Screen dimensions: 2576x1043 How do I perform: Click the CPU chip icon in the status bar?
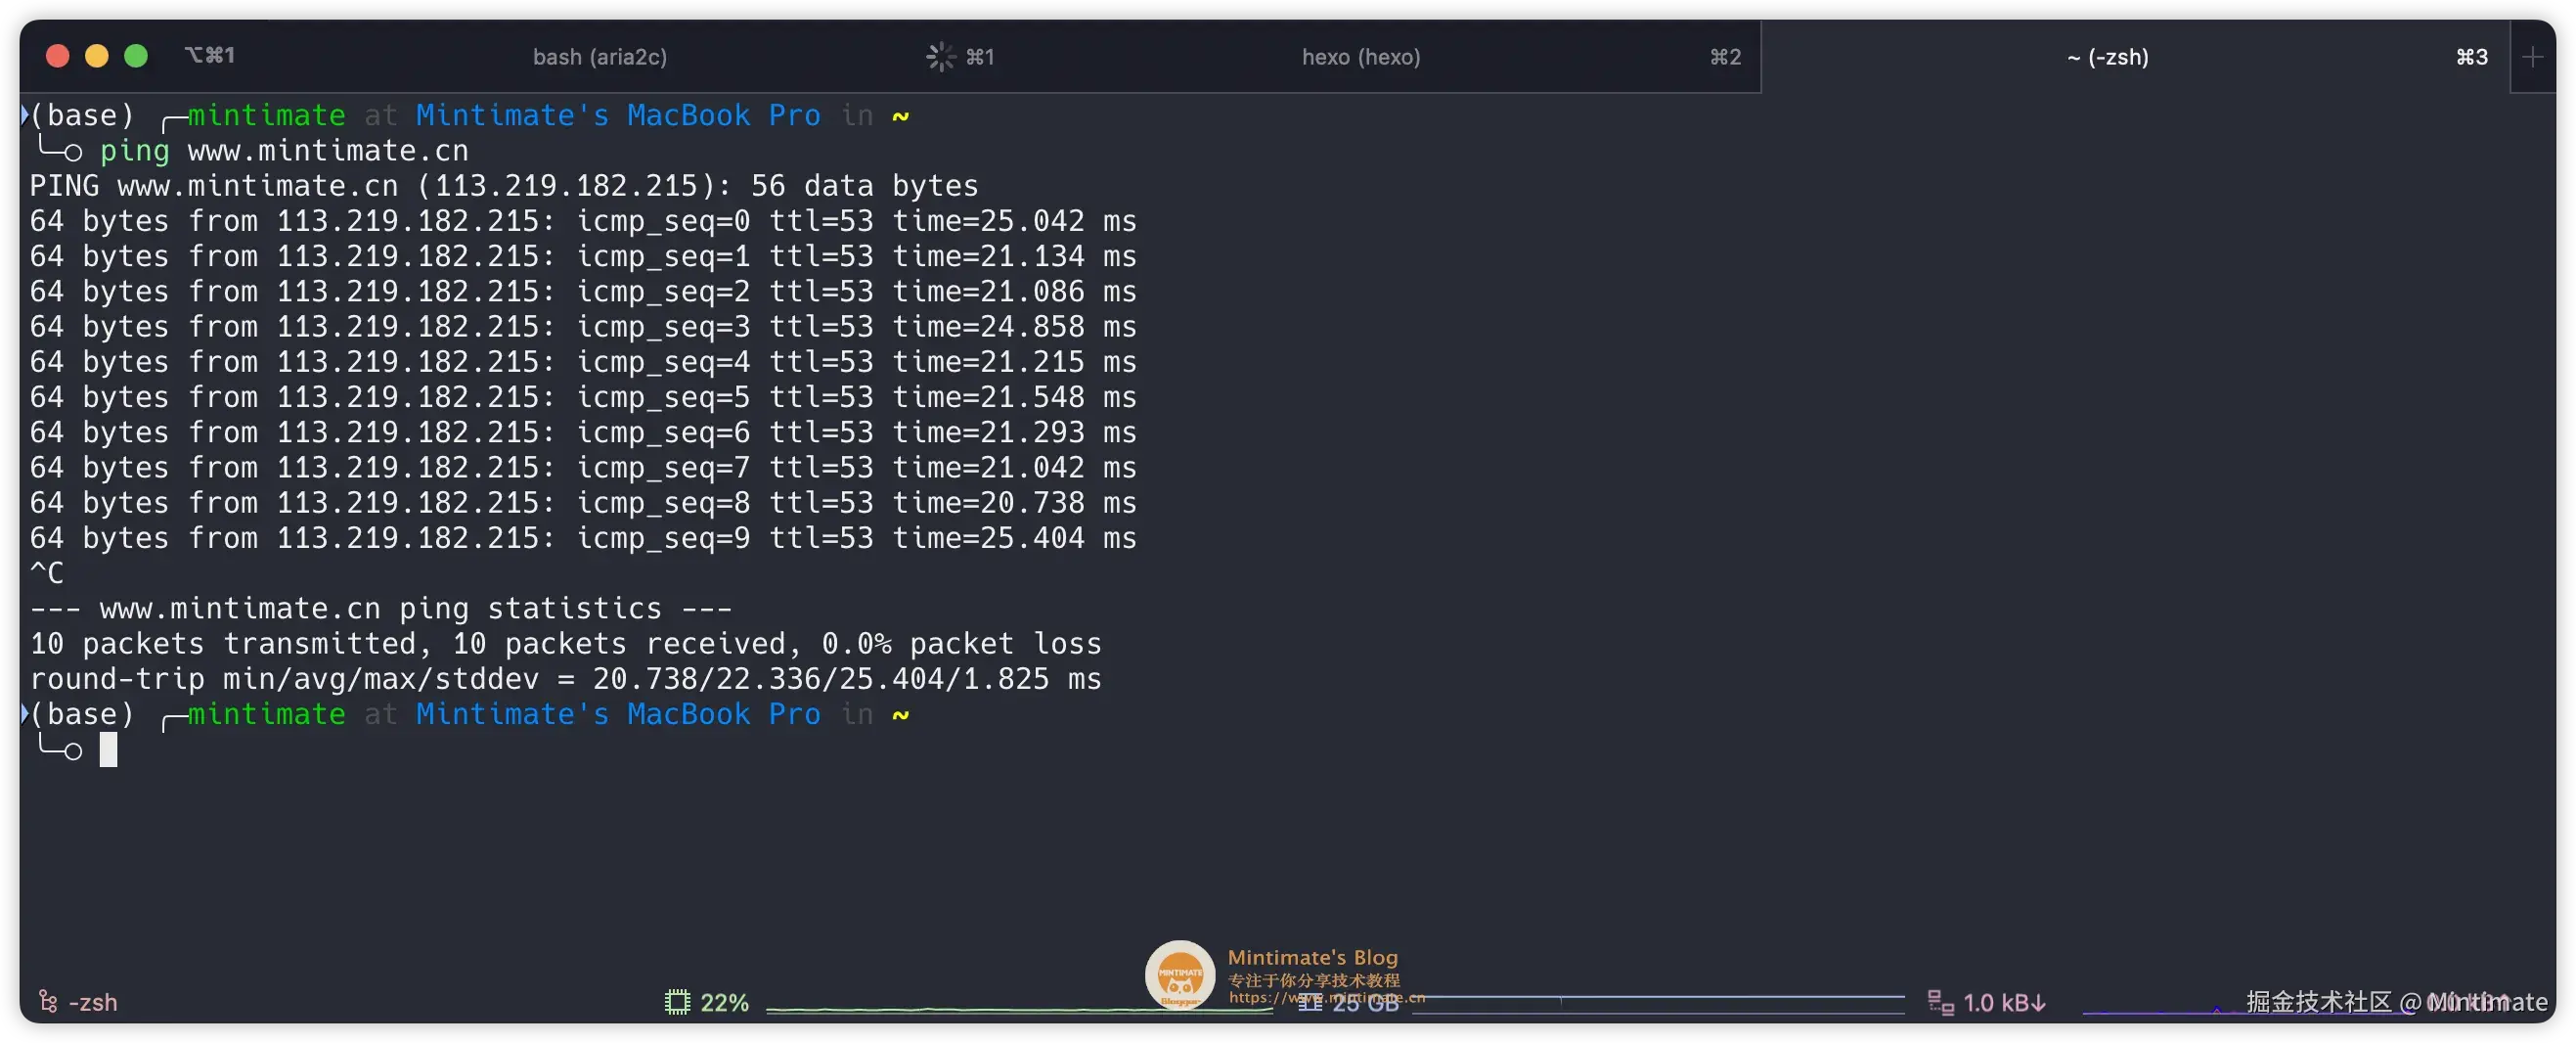point(677,1001)
